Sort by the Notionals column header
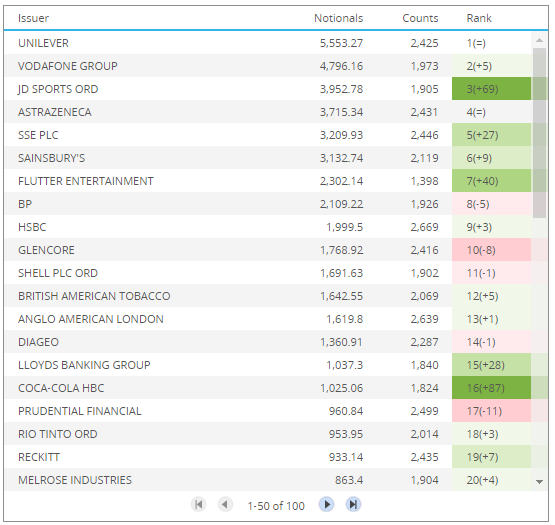The width and height of the screenshot is (555, 525). tap(338, 18)
